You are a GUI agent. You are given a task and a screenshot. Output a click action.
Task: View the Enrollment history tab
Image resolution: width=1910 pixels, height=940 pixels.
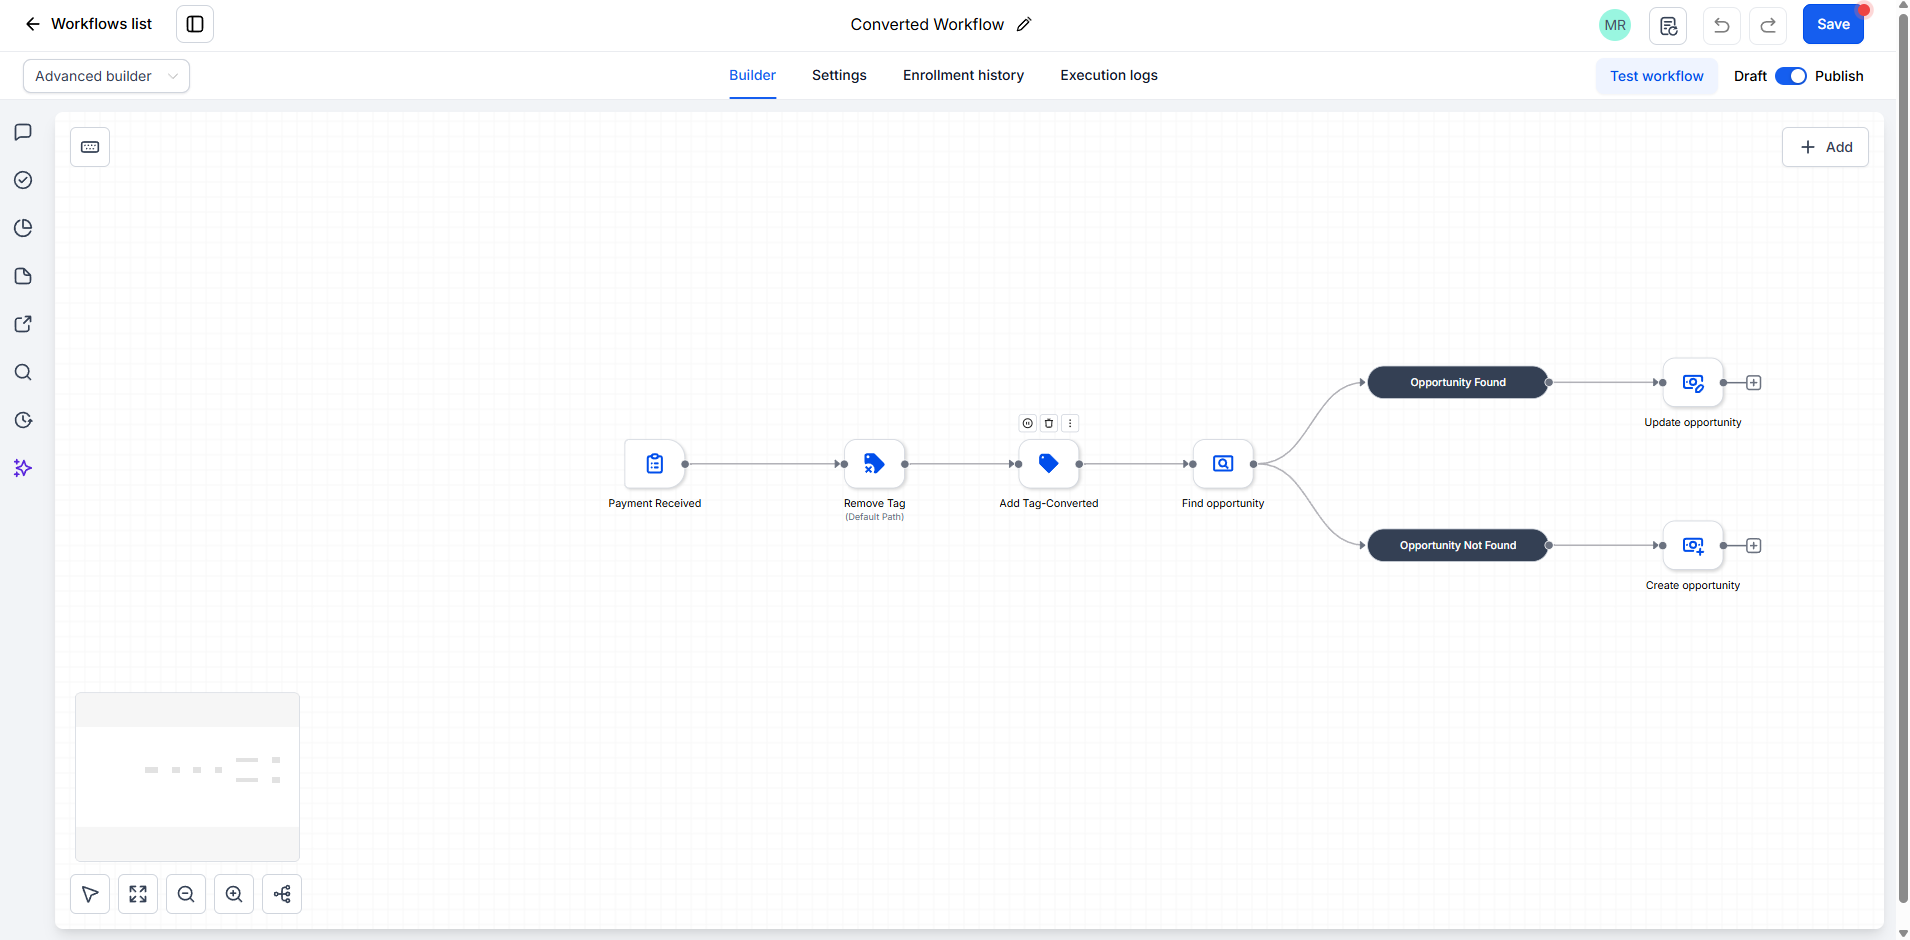[963, 76]
